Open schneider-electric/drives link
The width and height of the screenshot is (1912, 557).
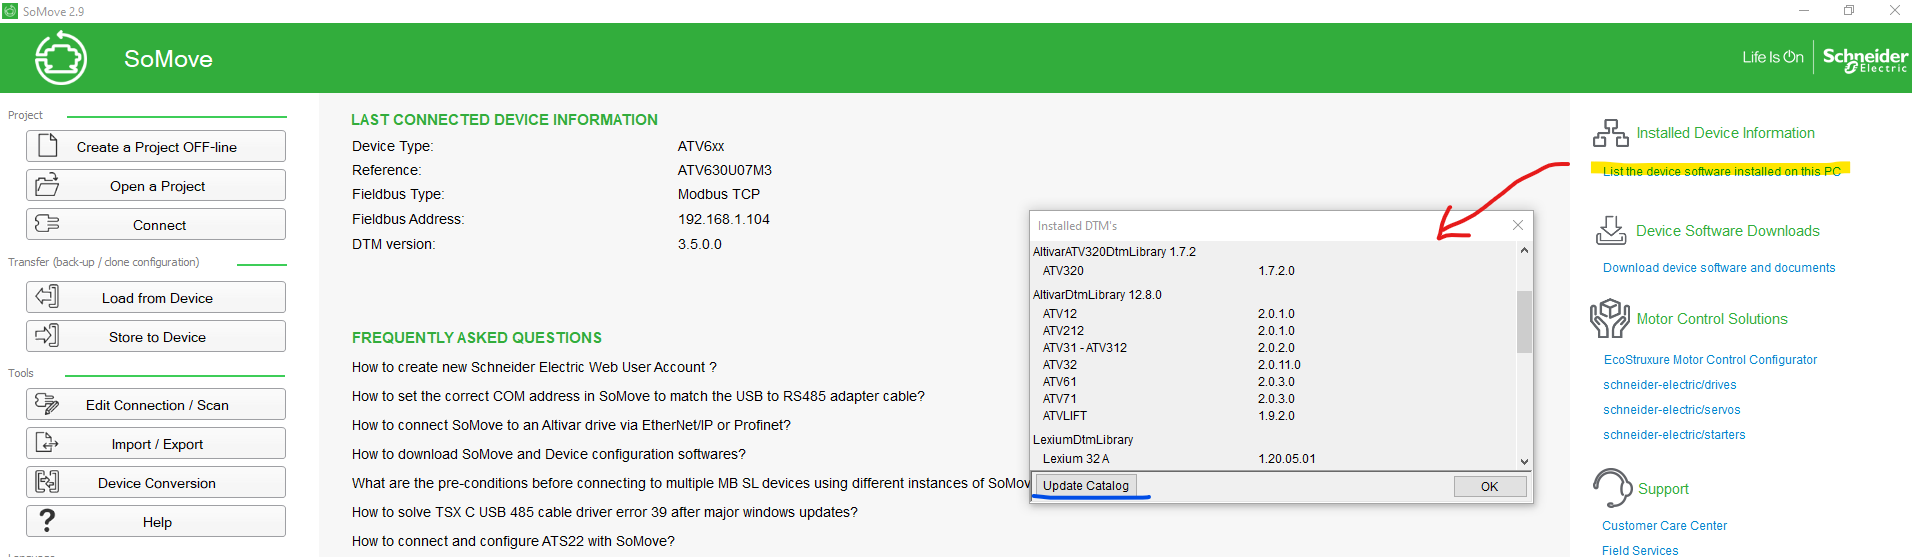pos(1669,385)
